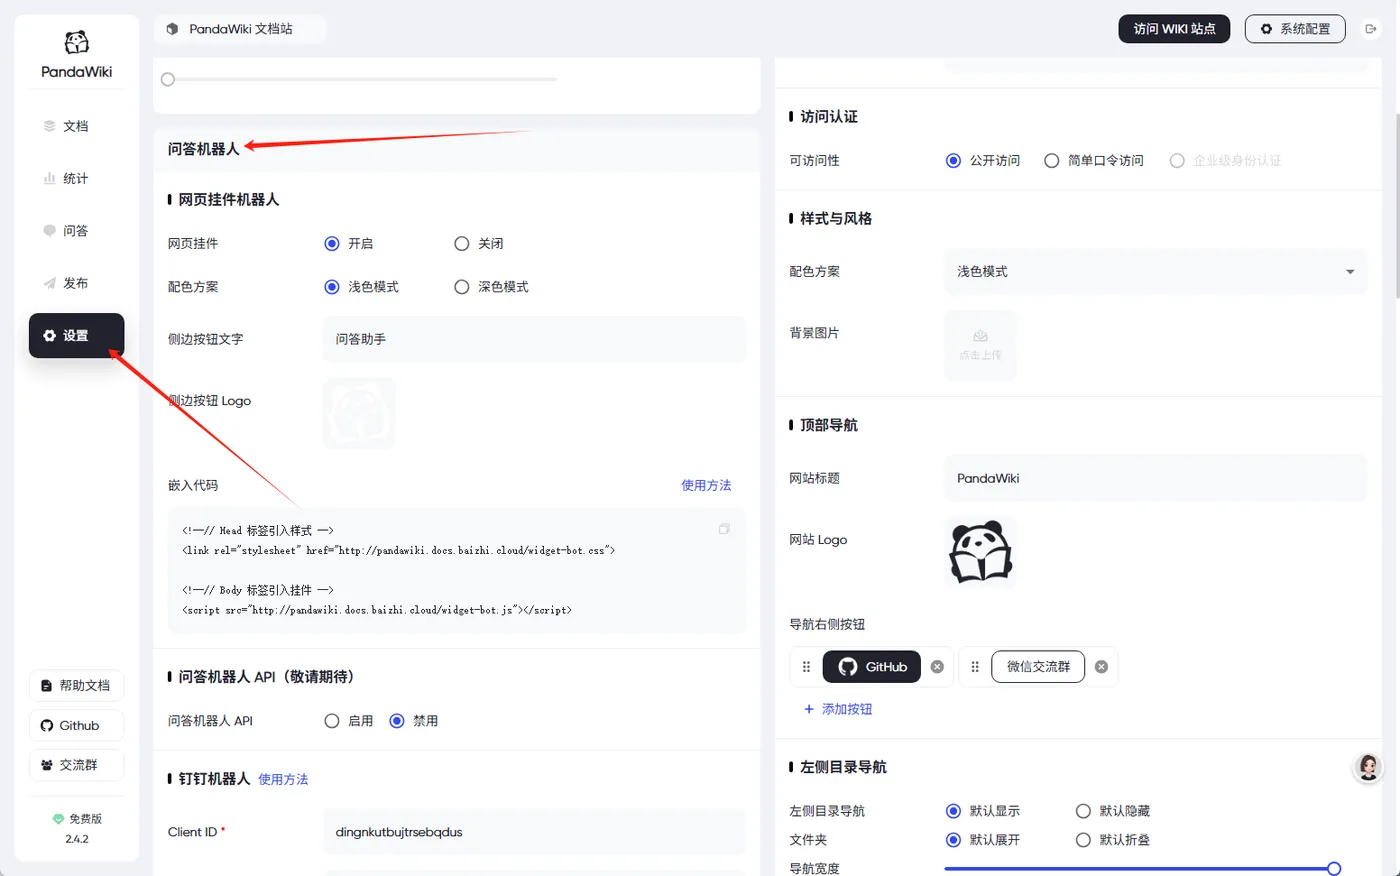Select 简单口令访问 accessibility option
Viewport: 1400px width, 876px height.
point(1094,161)
